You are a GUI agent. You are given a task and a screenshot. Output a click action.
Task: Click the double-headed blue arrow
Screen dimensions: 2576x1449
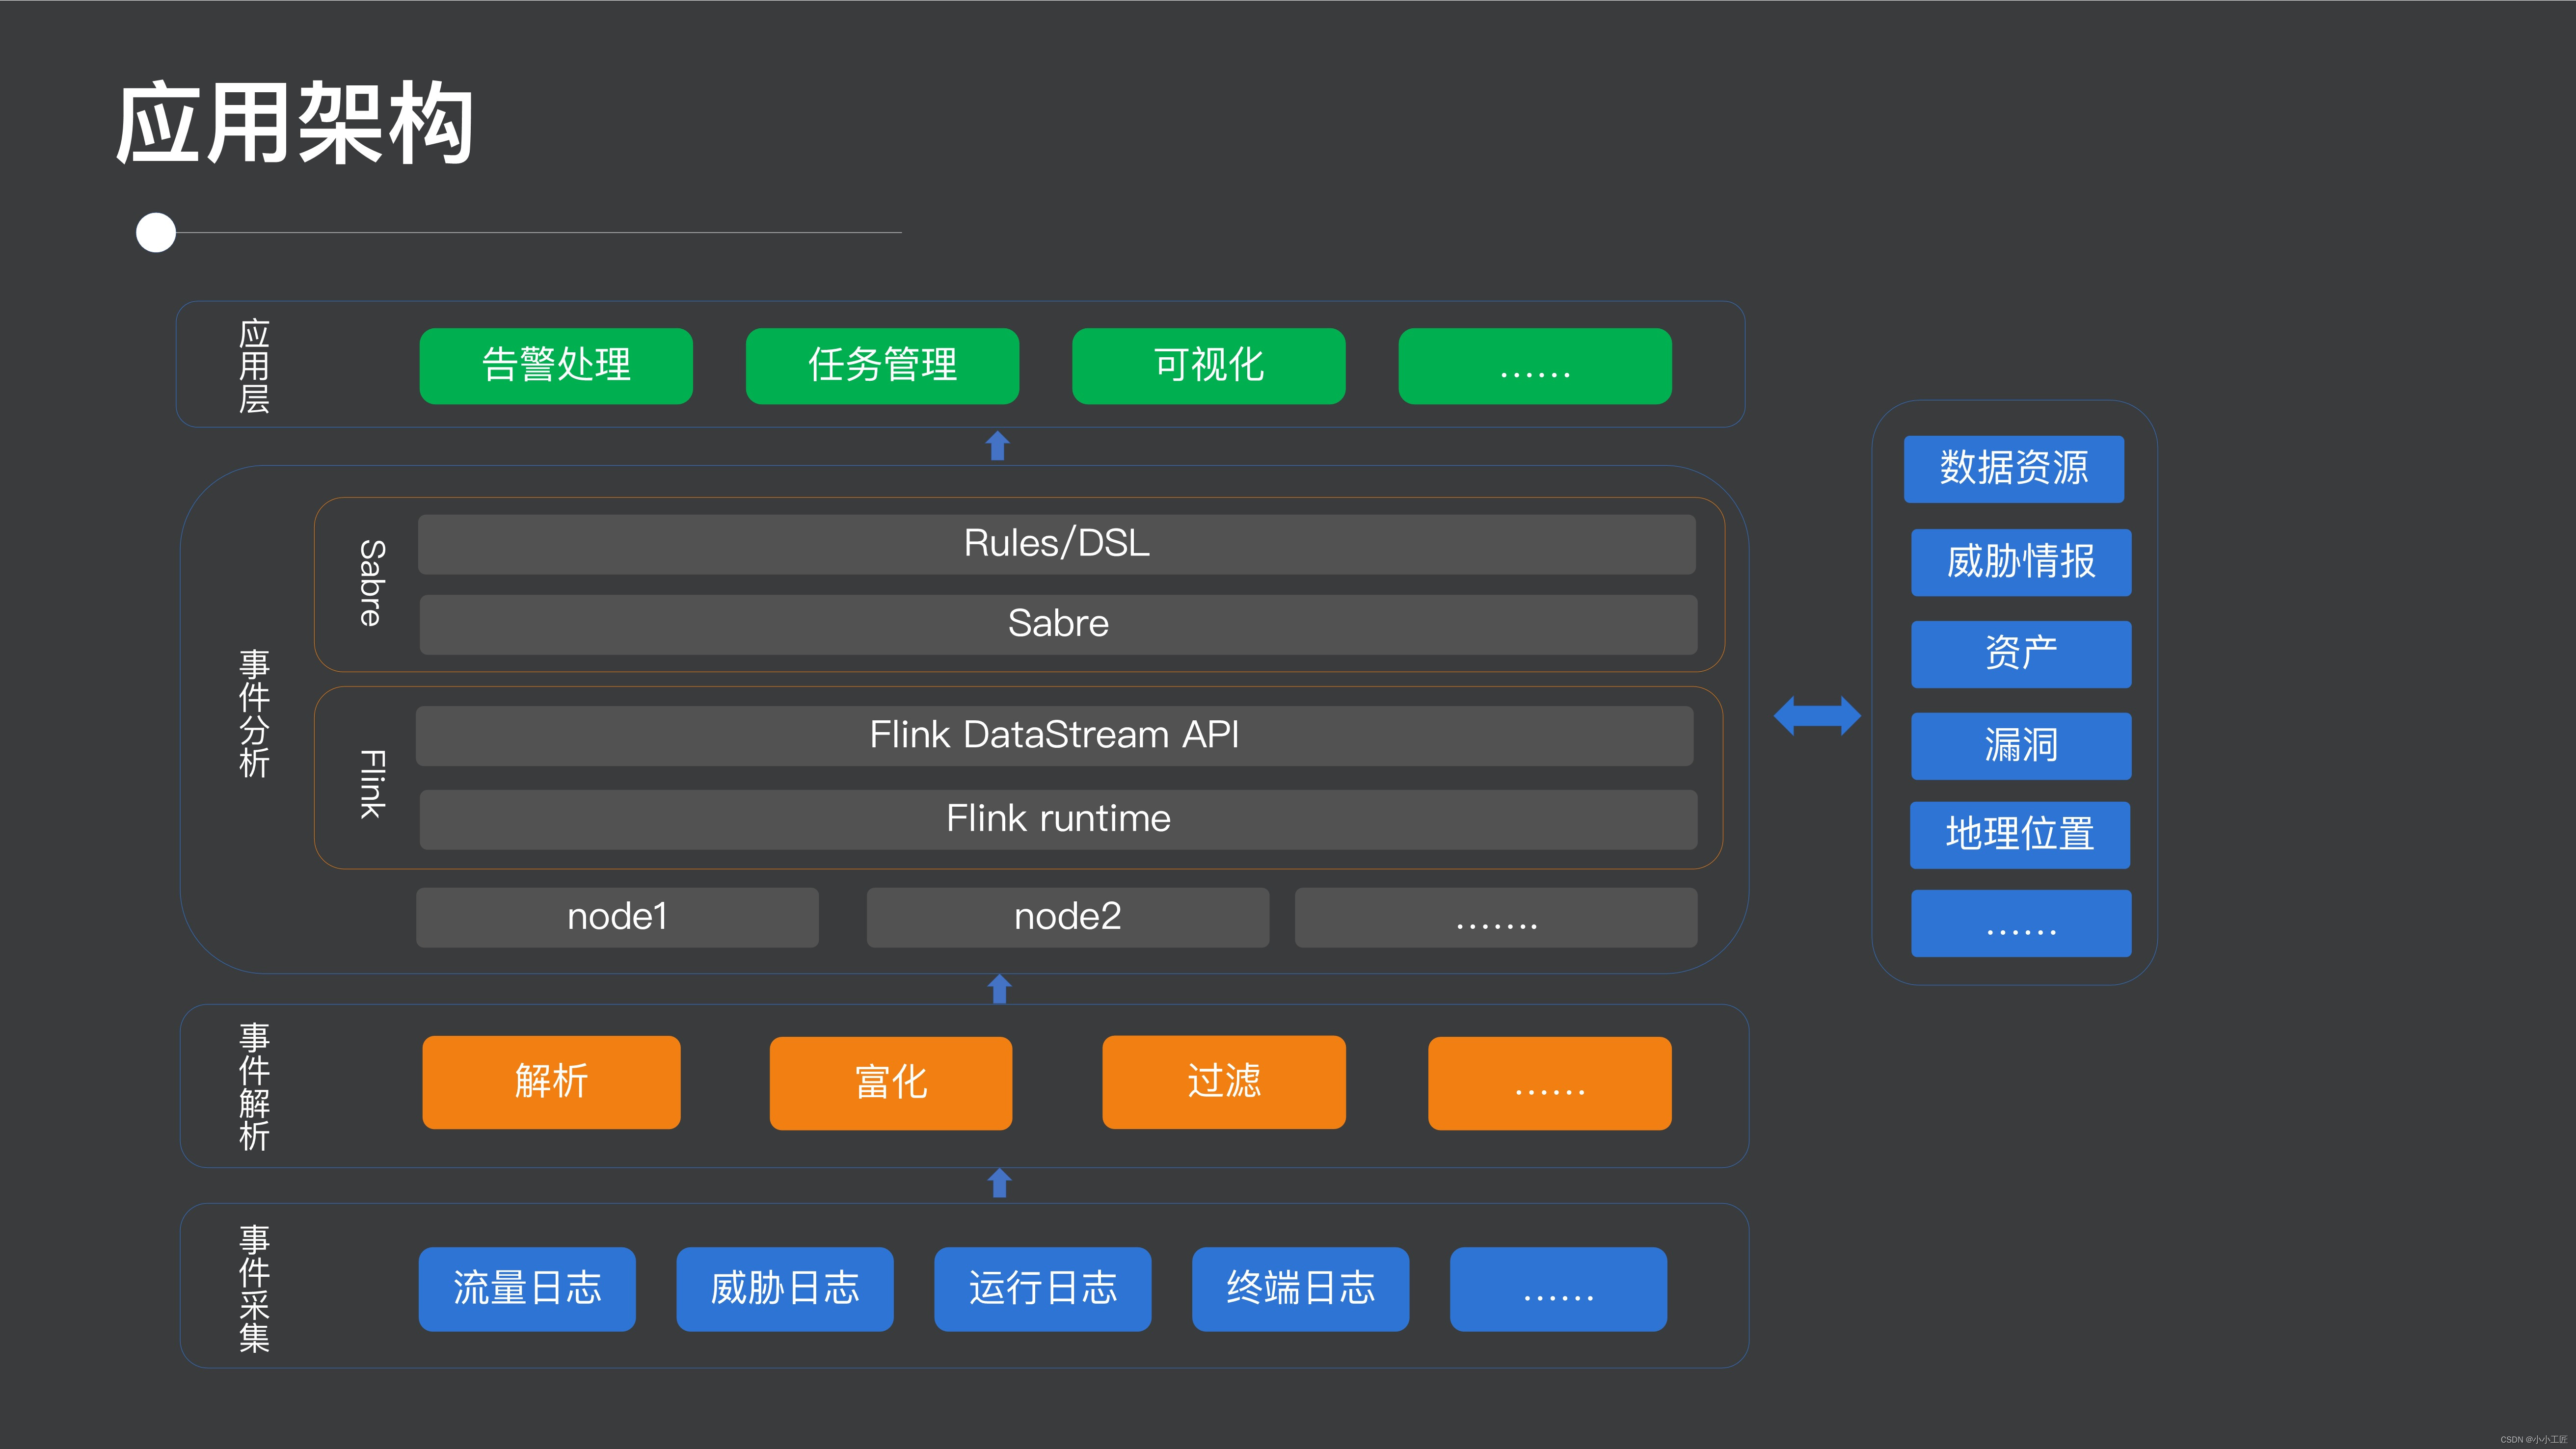1817,716
